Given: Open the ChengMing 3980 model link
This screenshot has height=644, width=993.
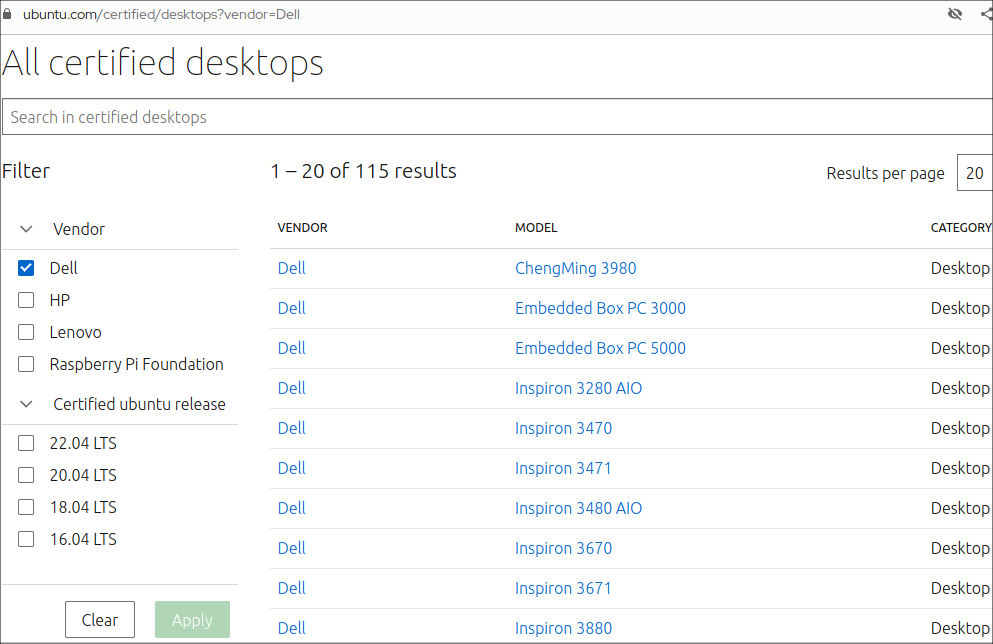Looking at the screenshot, I should 575,268.
